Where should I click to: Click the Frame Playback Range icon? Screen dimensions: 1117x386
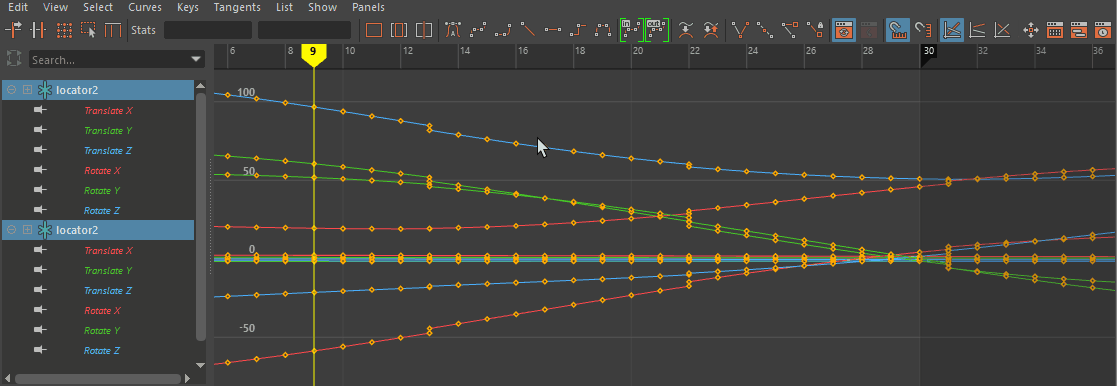(x=399, y=30)
